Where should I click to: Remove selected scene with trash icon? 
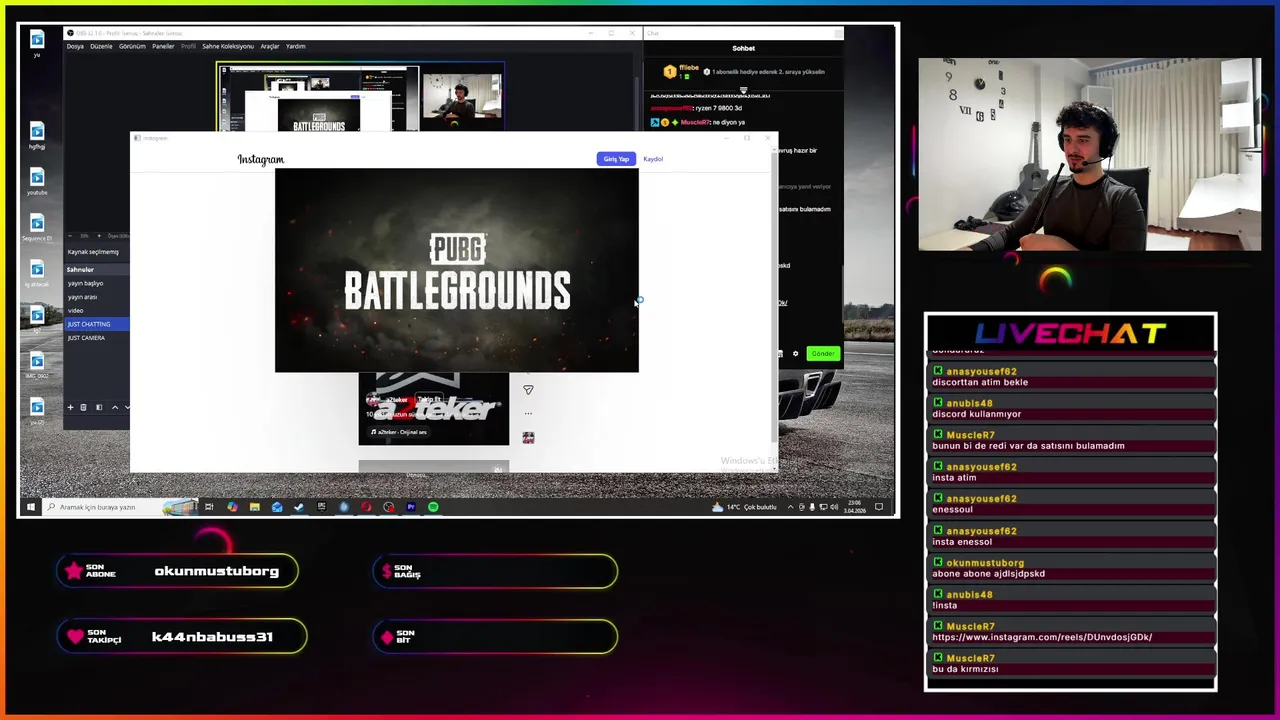click(x=83, y=407)
